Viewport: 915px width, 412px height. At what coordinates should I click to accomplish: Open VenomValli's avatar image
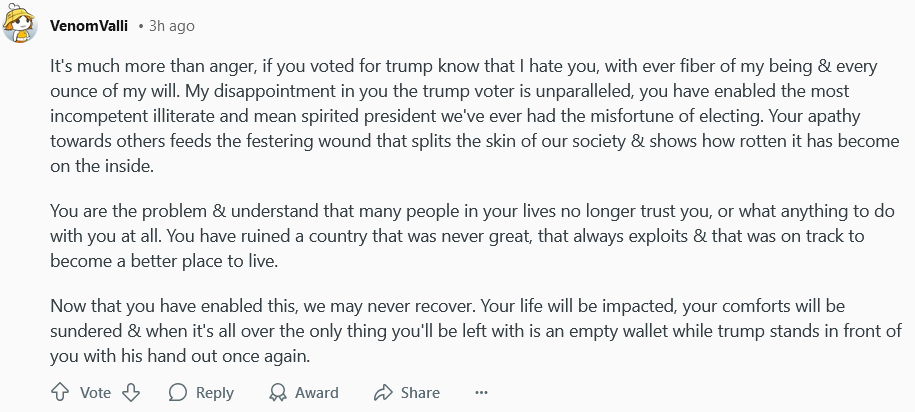tap(21, 24)
